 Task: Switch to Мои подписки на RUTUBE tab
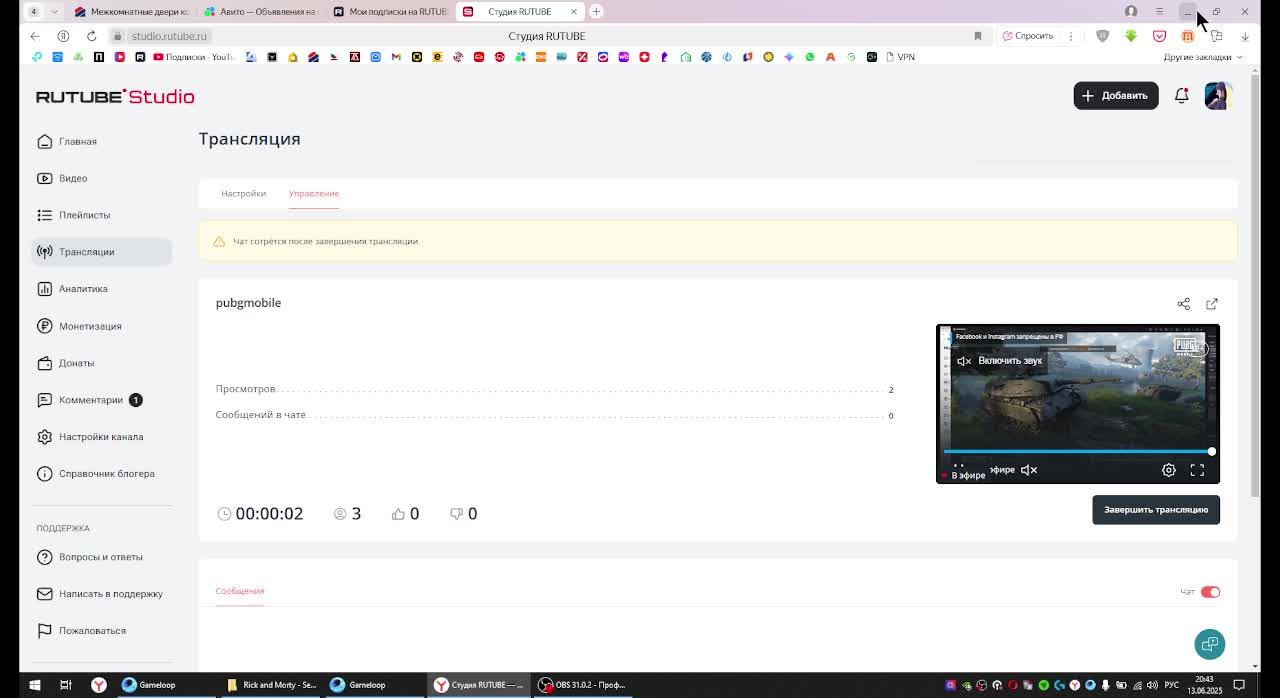[390, 11]
